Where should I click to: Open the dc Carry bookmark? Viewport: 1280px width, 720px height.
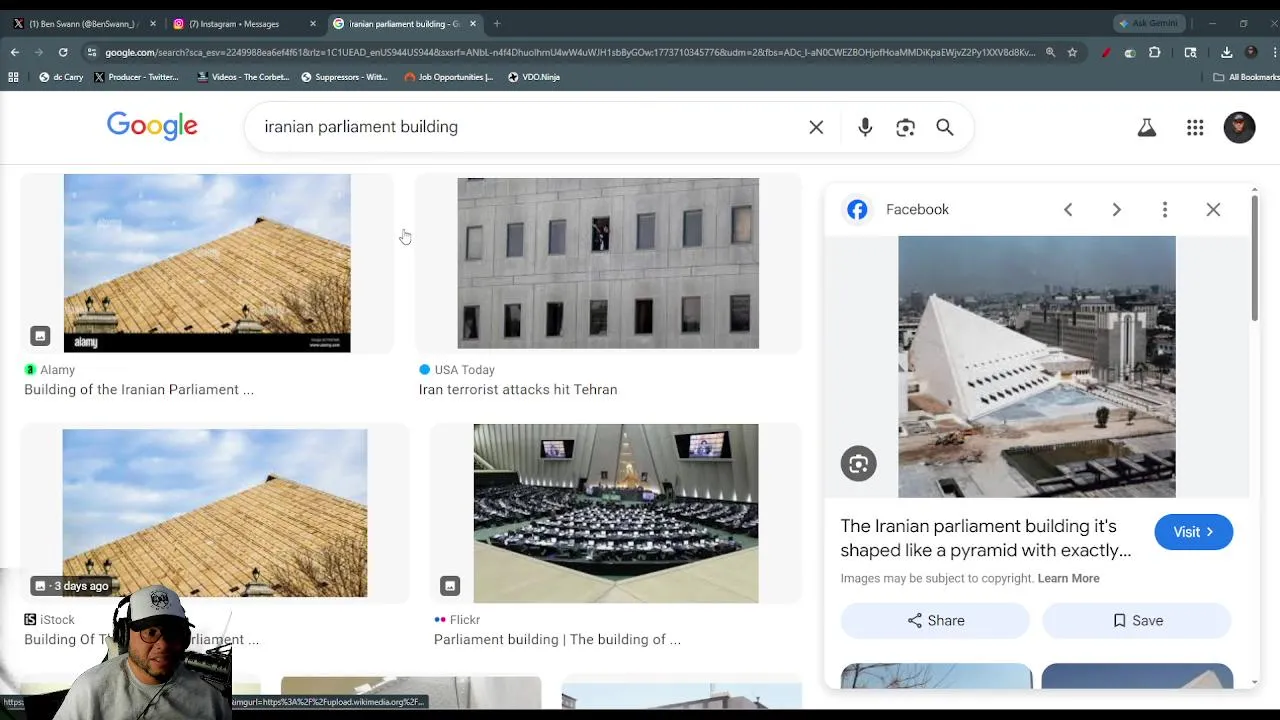click(x=61, y=77)
